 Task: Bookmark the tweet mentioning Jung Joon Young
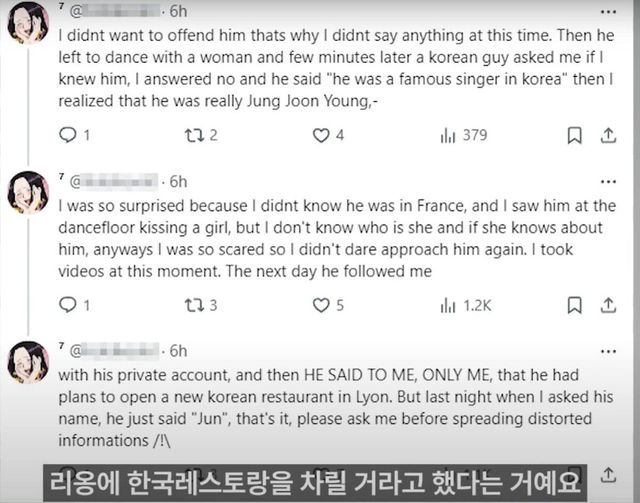(574, 135)
